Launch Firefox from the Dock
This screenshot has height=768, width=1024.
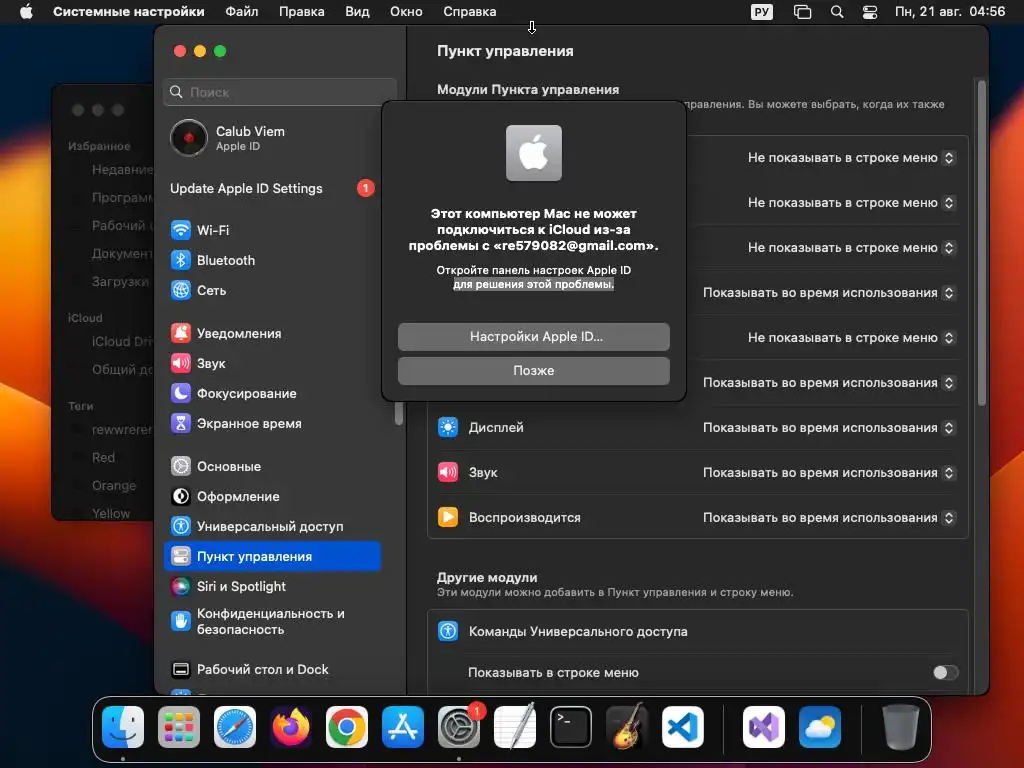coord(291,727)
